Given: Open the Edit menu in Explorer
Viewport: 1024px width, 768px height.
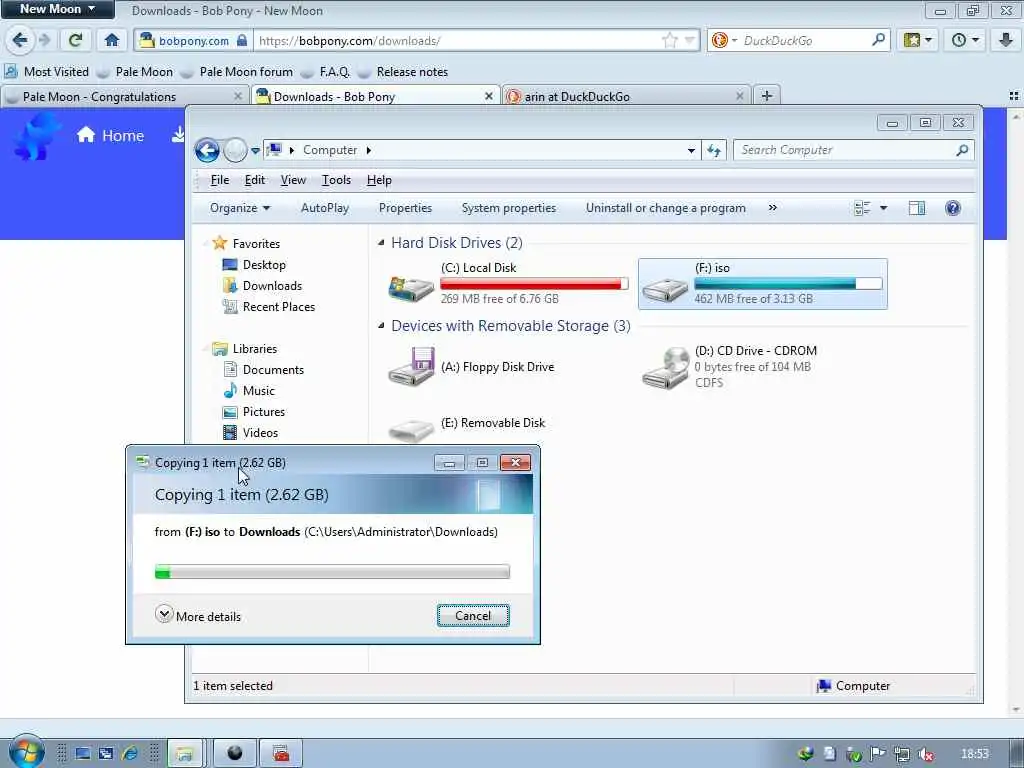Looking at the screenshot, I should click(x=255, y=180).
